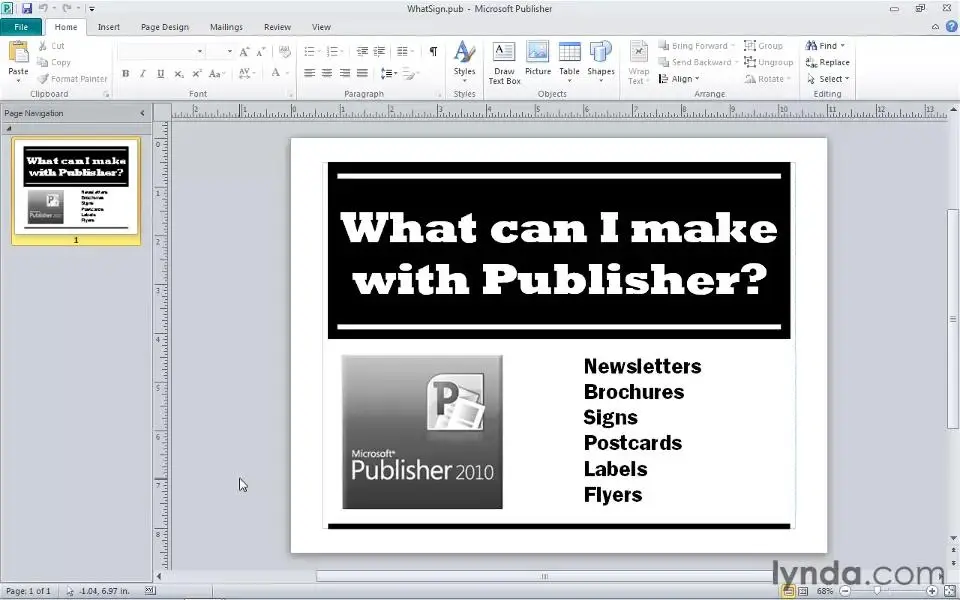Grow font size with the large A icon

click(x=244, y=52)
